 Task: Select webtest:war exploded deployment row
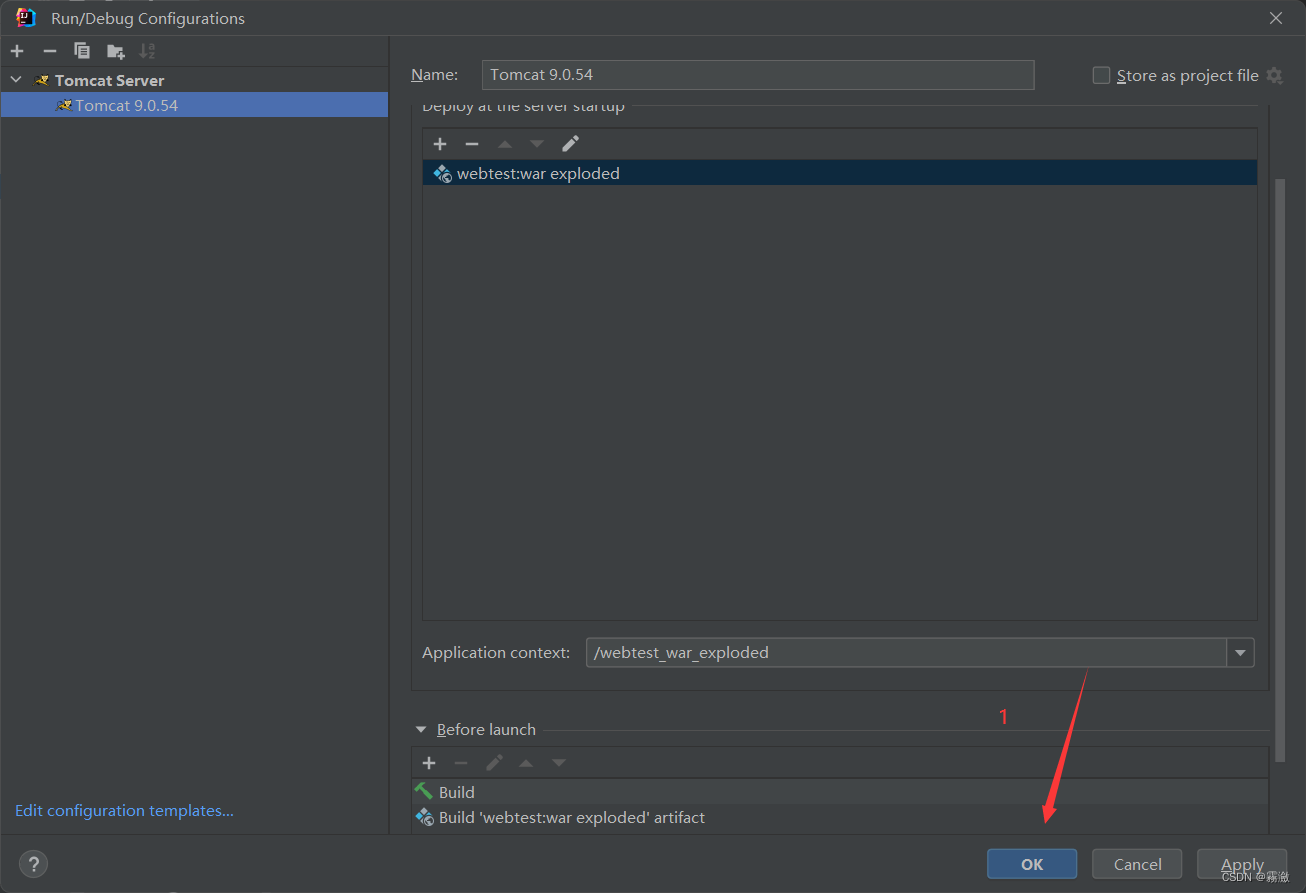(839, 173)
